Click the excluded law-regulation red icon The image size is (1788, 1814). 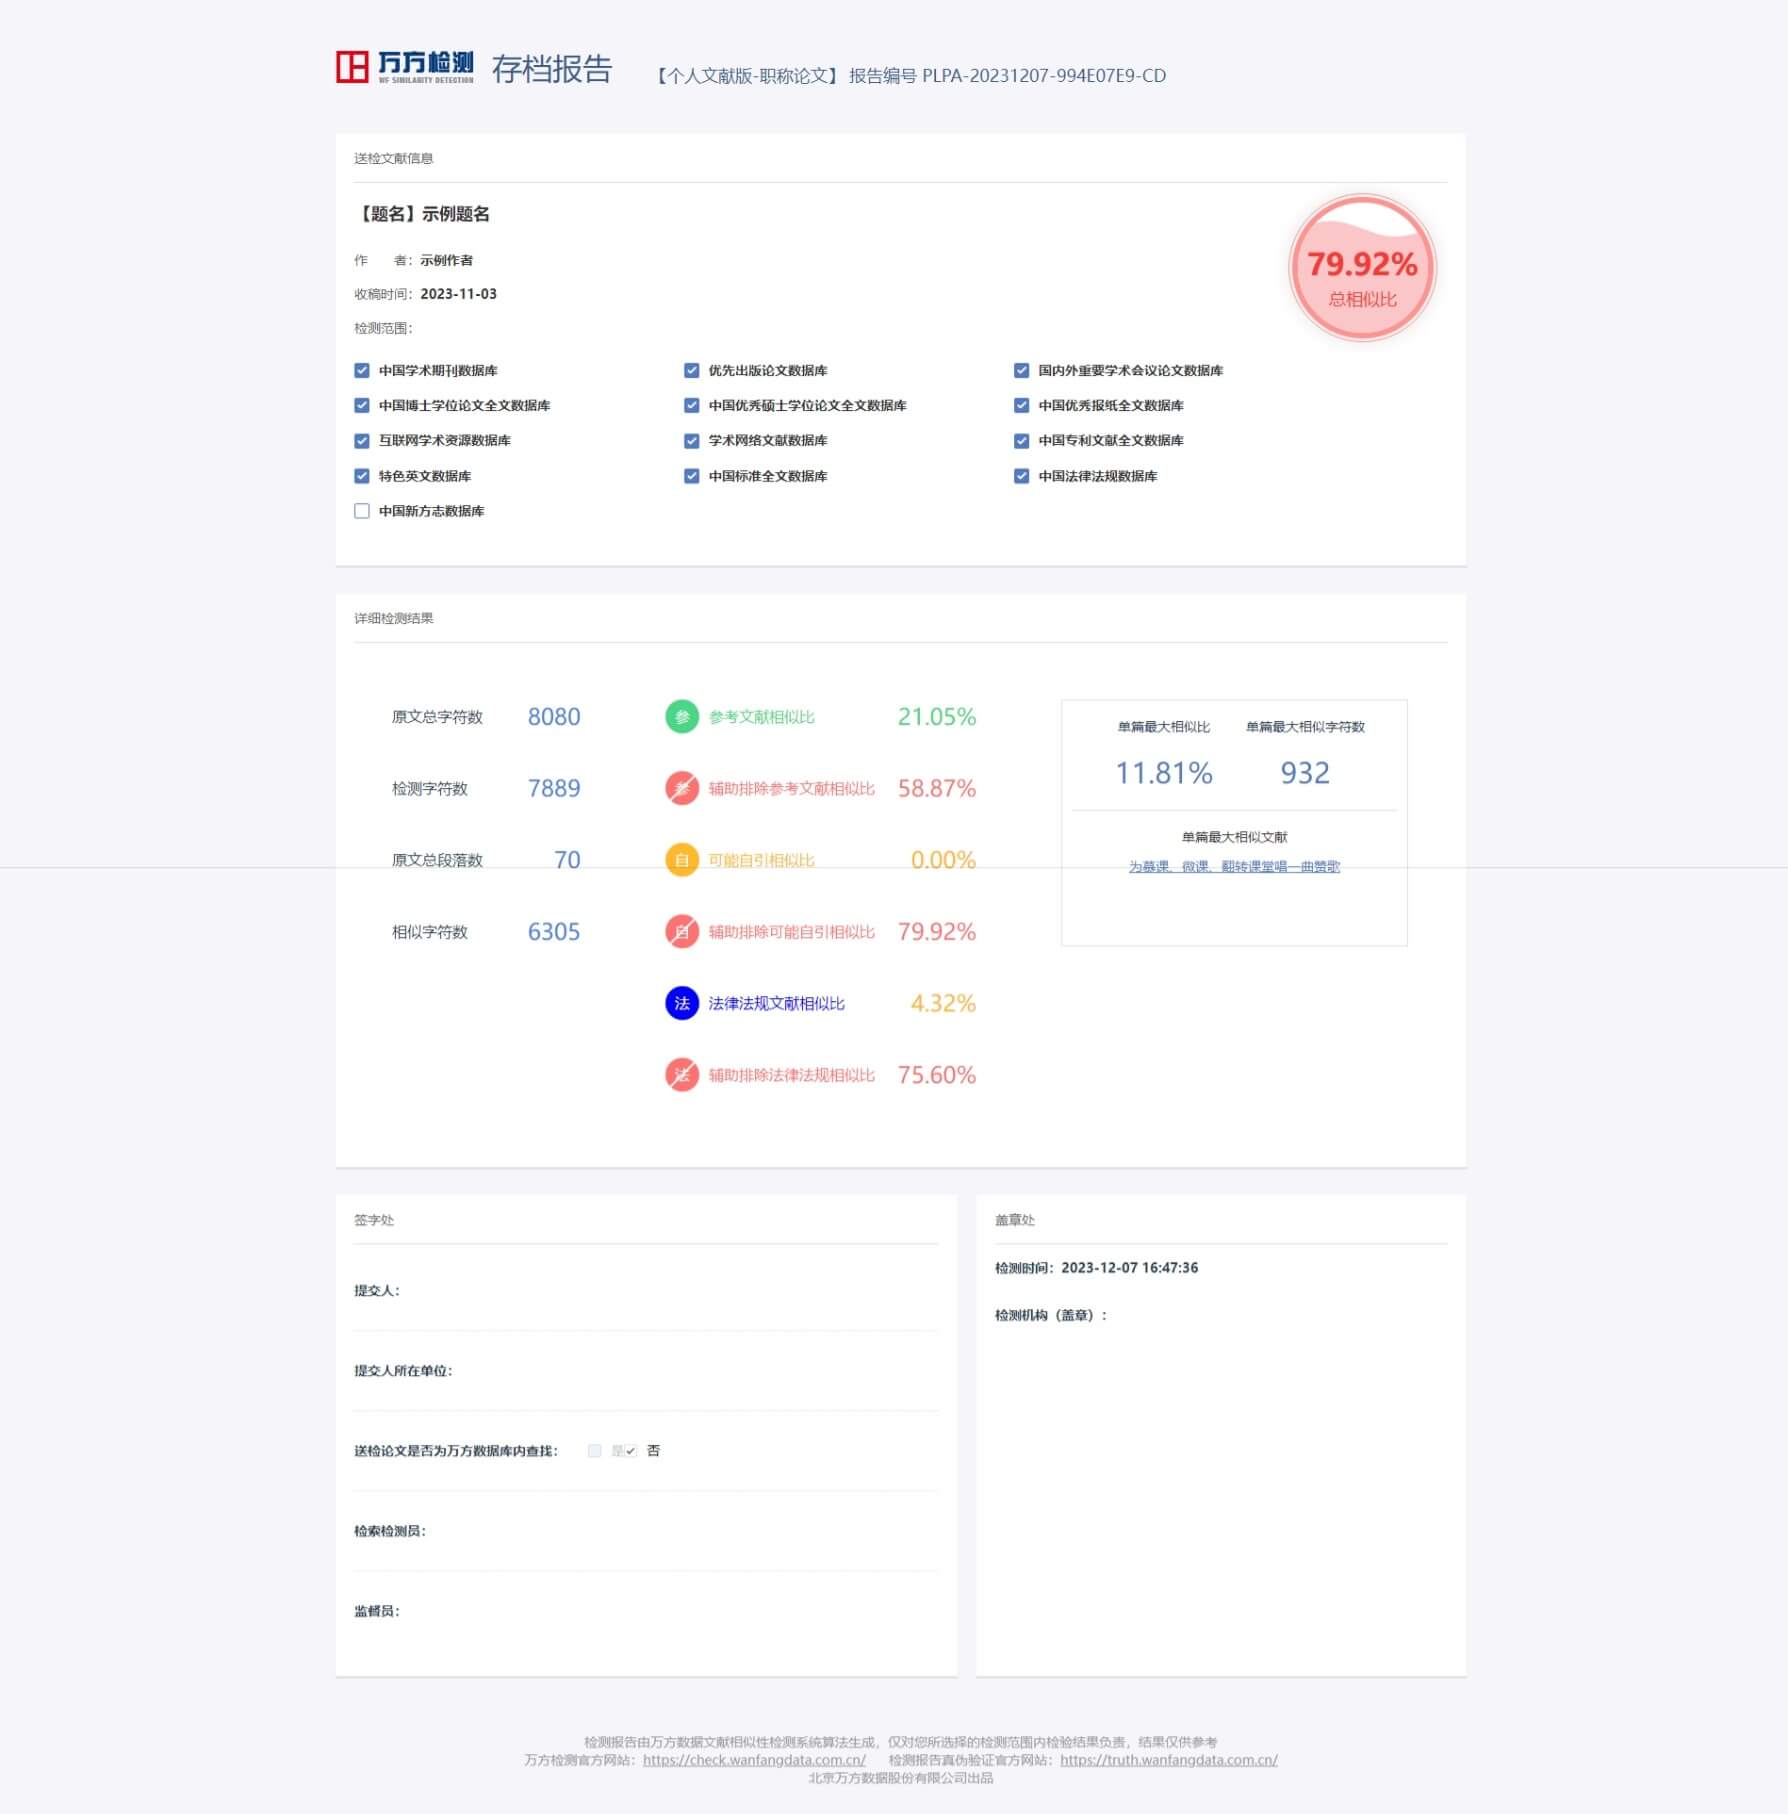[681, 1075]
